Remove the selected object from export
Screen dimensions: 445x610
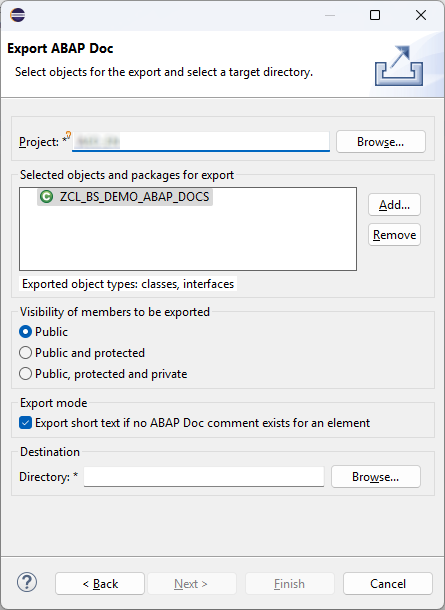coord(394,235)
